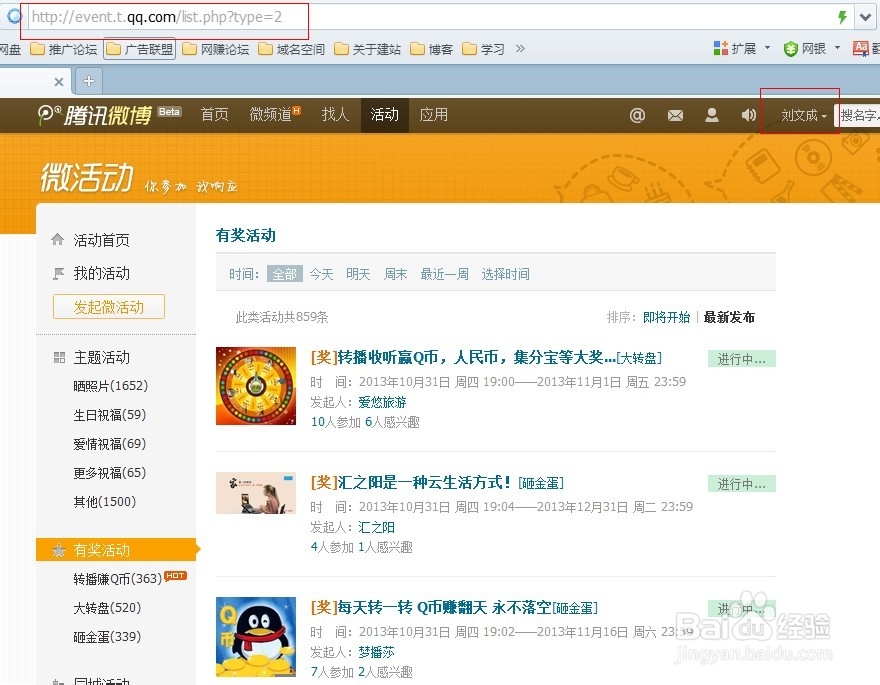This screenshot has width=880, height=685.
Task: Open the 广告联盟 bookmark folder
Action: point(140,49)
